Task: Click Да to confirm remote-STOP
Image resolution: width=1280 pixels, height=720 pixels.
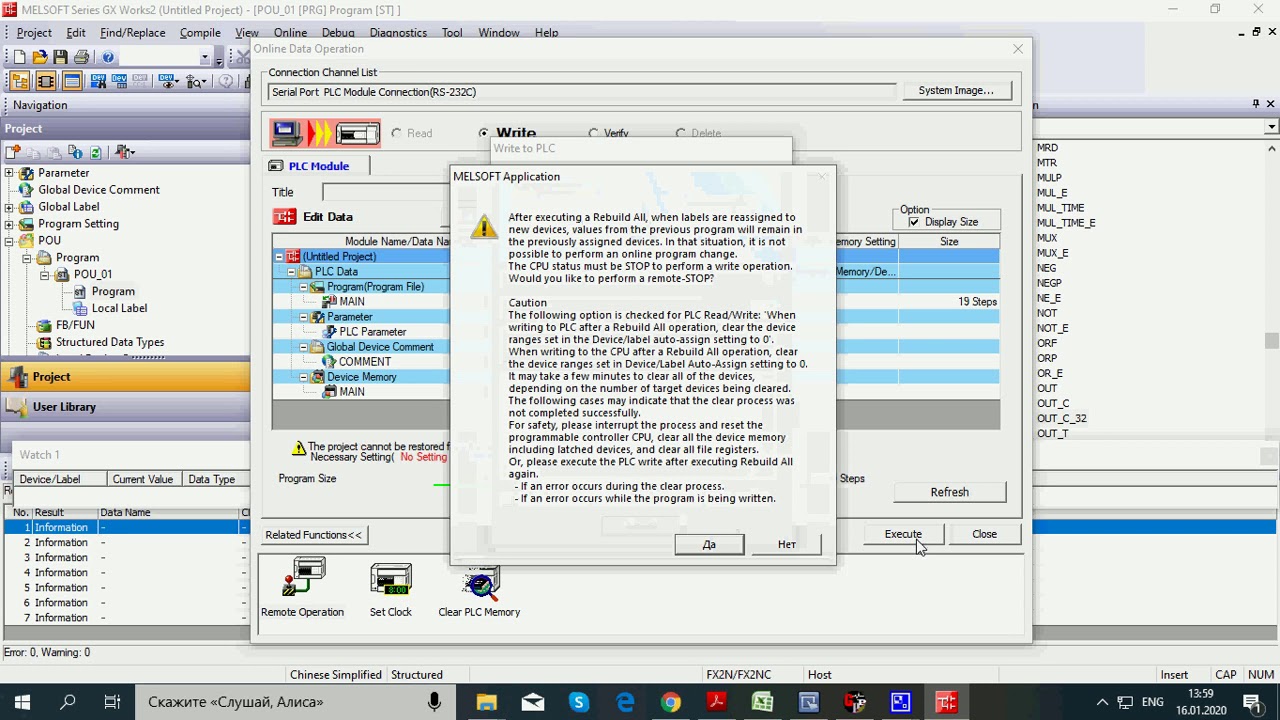Action: [709, 544]
